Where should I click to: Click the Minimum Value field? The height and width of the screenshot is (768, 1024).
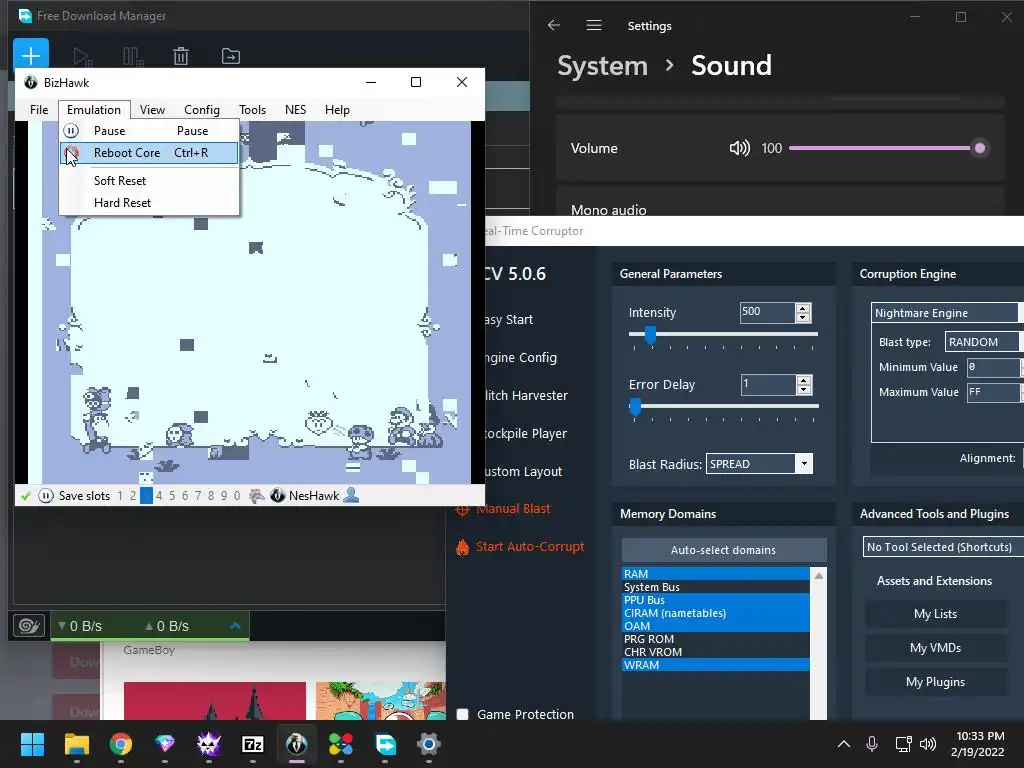(x=995, y=367)
